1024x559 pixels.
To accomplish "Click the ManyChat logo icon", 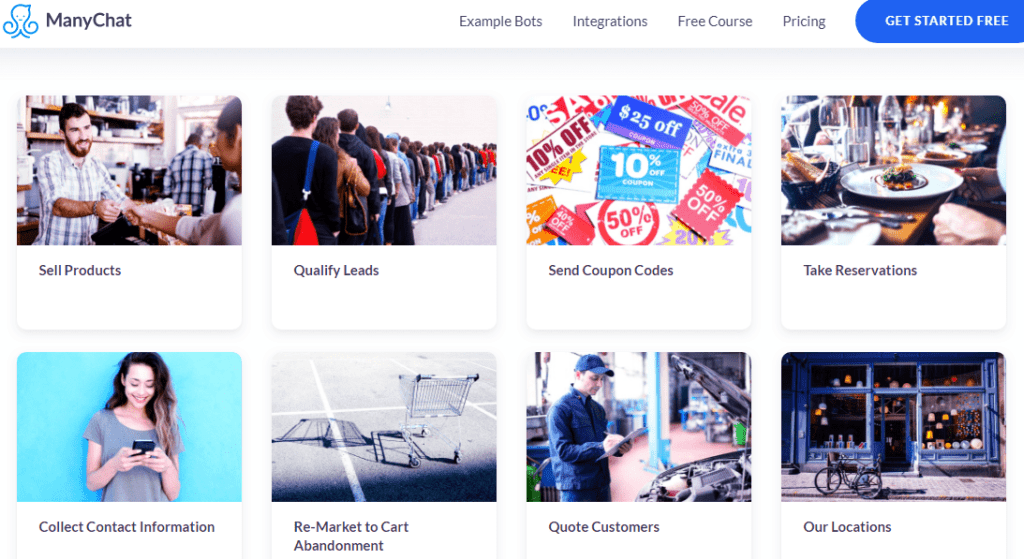I will (x=20, y=21).
